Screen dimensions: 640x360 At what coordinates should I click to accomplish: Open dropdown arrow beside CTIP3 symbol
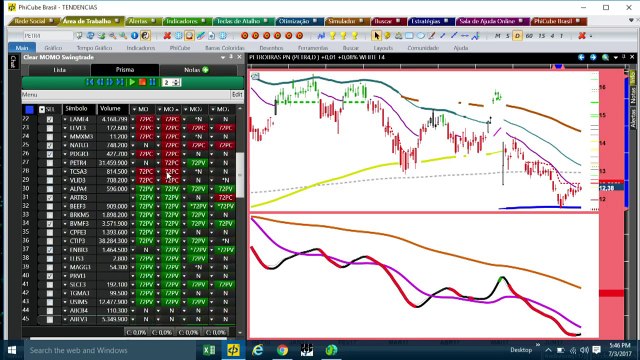[x=65, y=241]
